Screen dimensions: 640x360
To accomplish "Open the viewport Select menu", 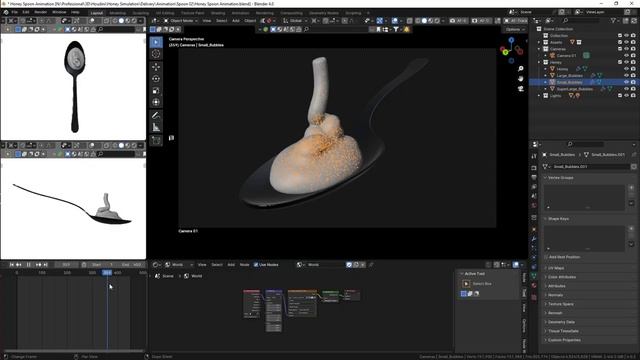I will (222, 20).
